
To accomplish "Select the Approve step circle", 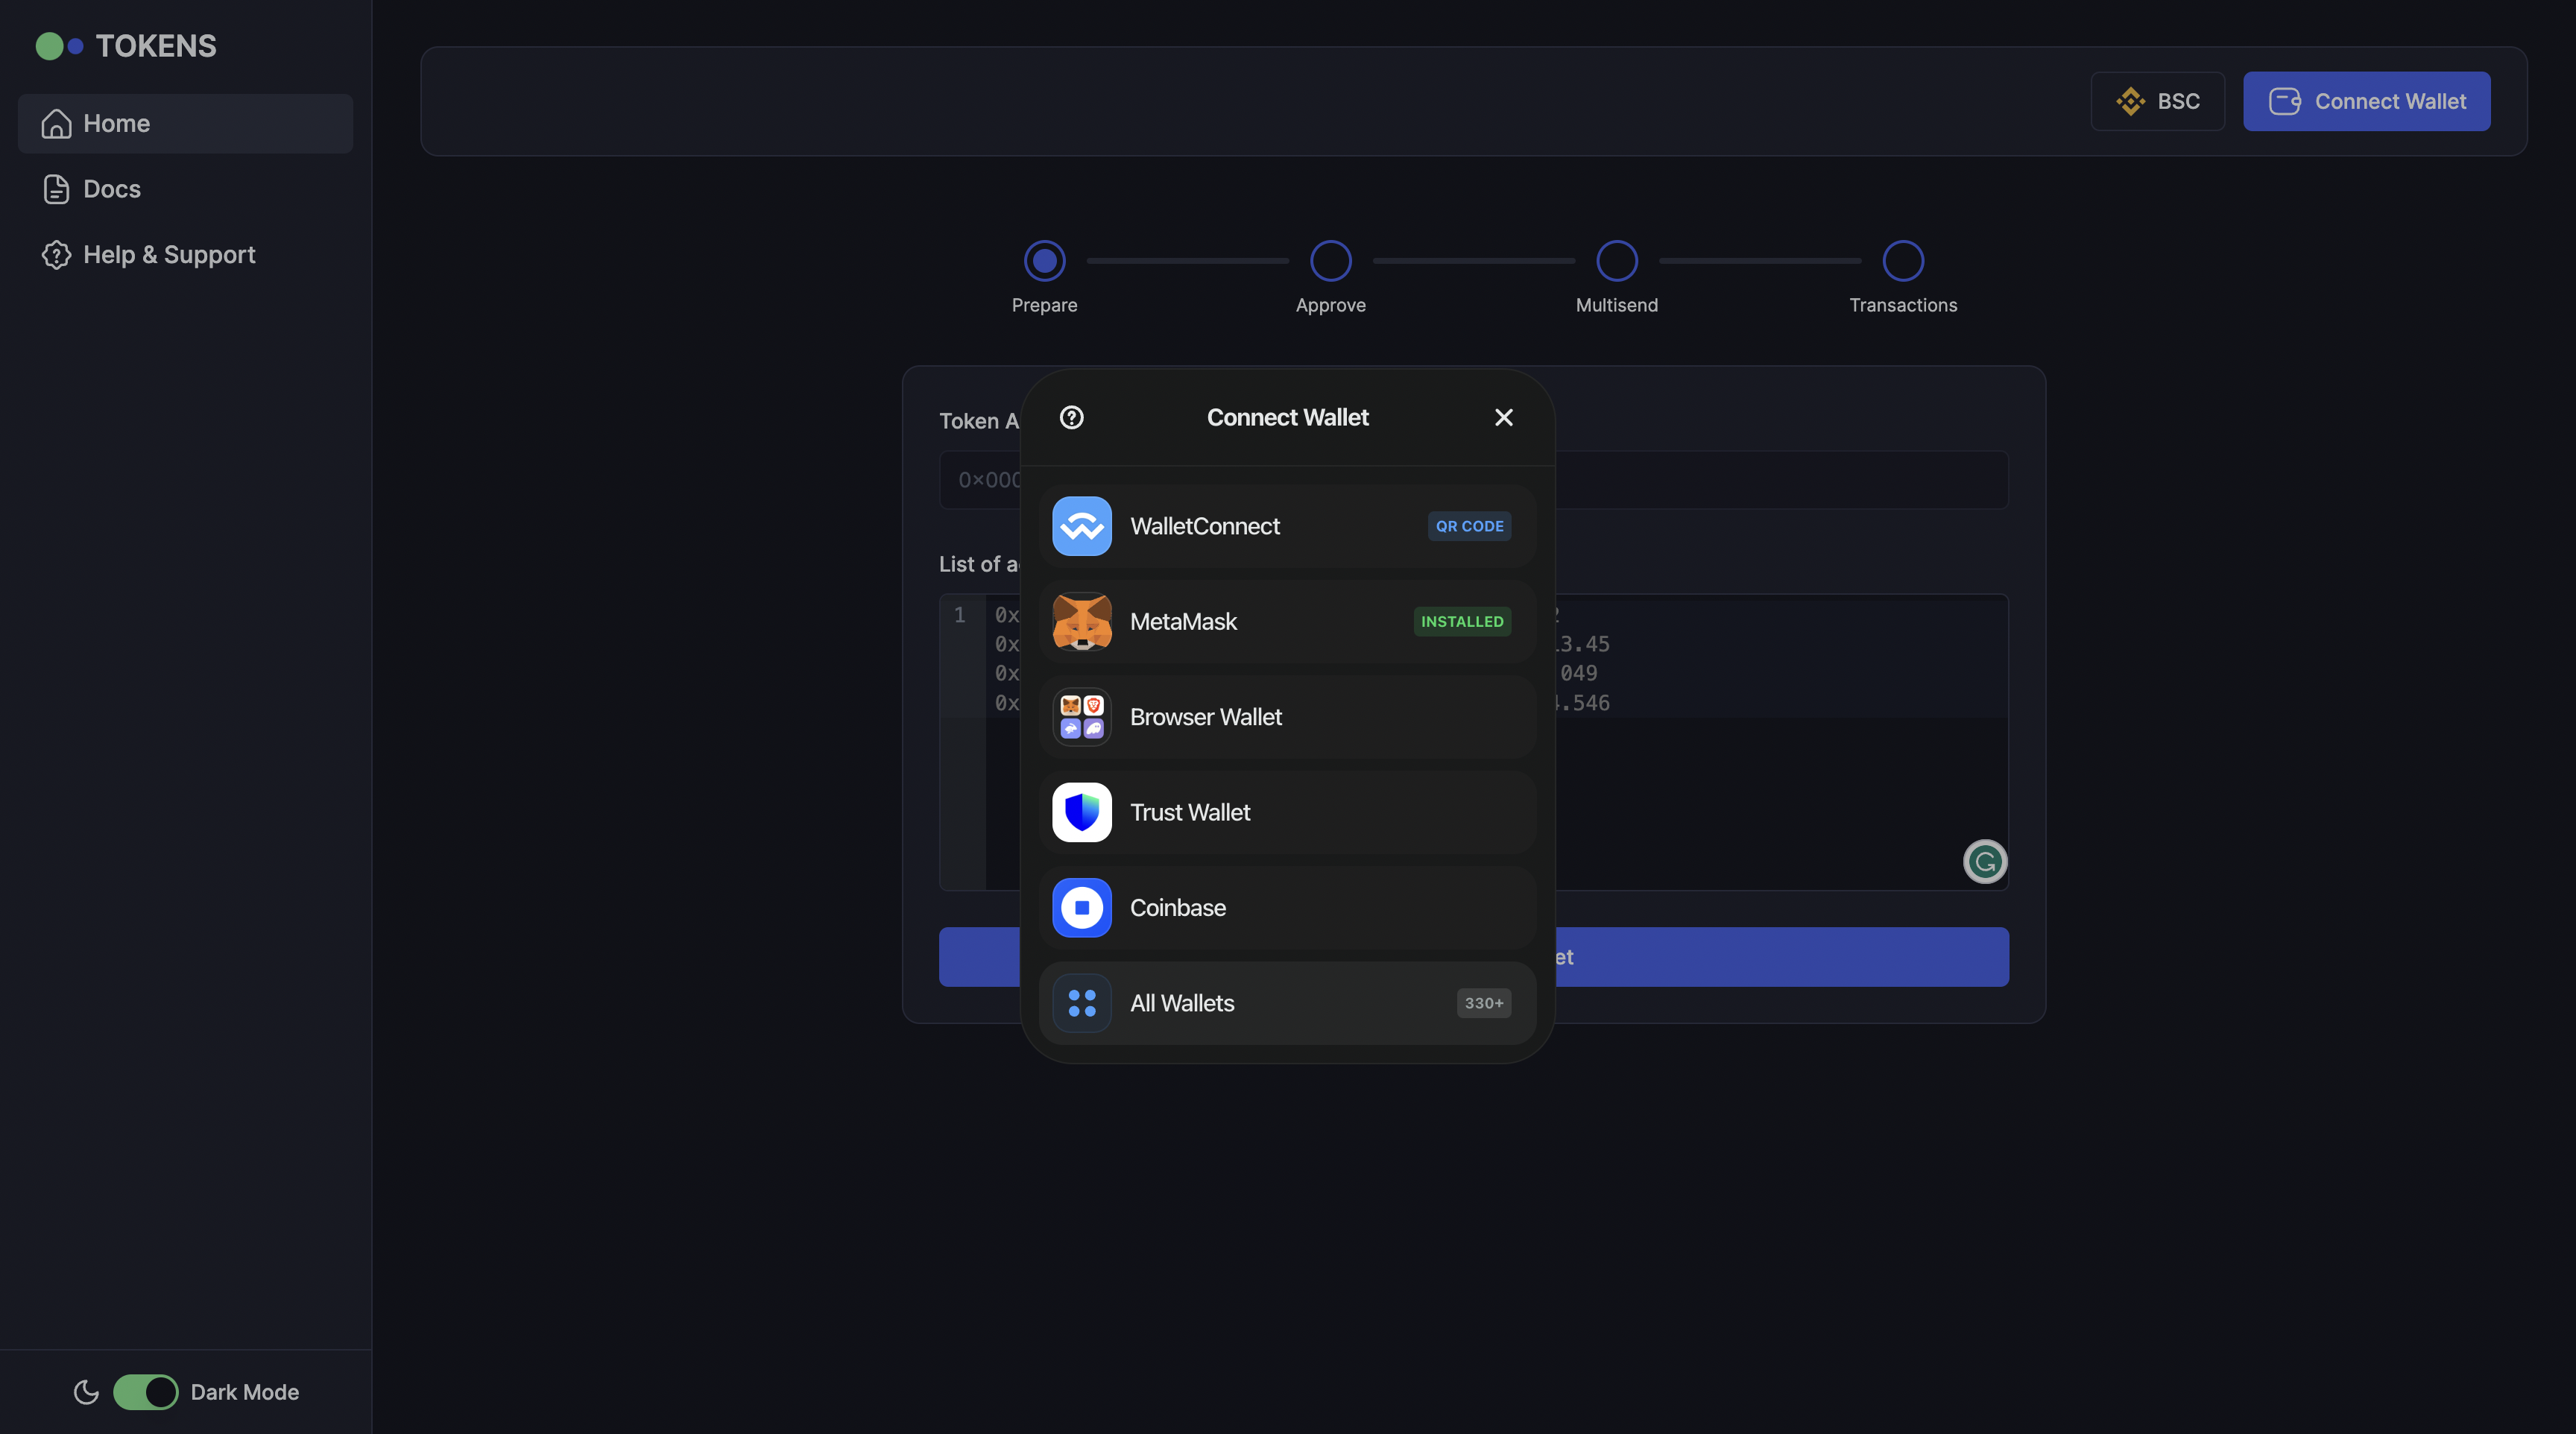I will pyautogui.click(x=1330, y=260).
